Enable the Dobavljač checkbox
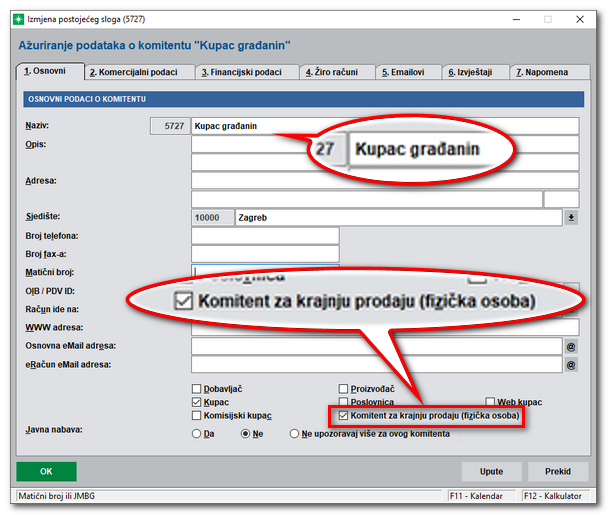 point(196,388)
